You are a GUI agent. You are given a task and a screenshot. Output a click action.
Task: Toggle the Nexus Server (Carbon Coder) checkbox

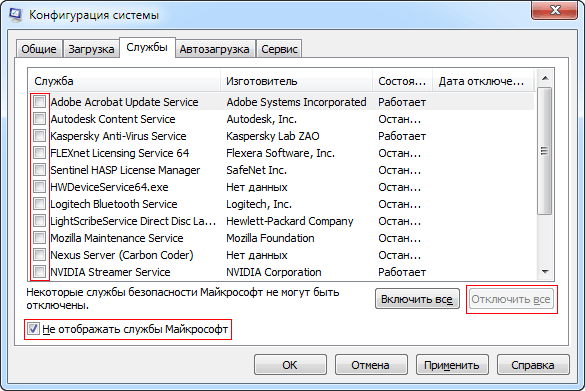[x=39, y=255]
